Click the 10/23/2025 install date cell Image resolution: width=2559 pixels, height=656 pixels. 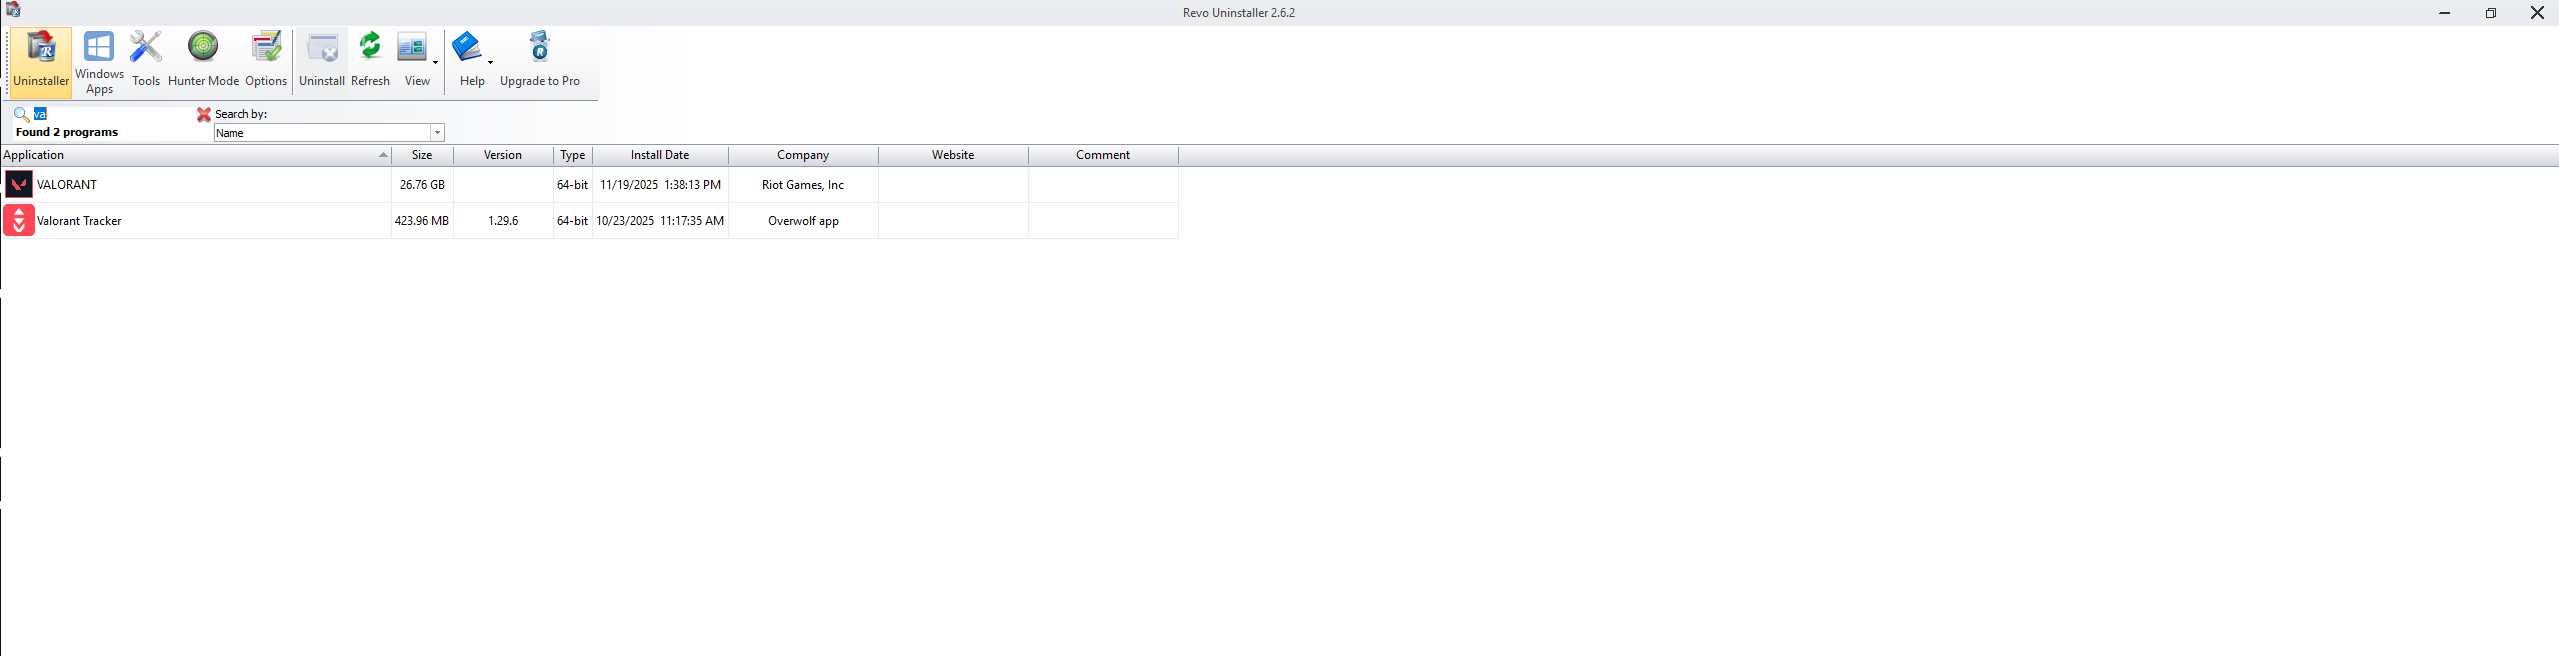pyautogui.click(x=660, y=221)
